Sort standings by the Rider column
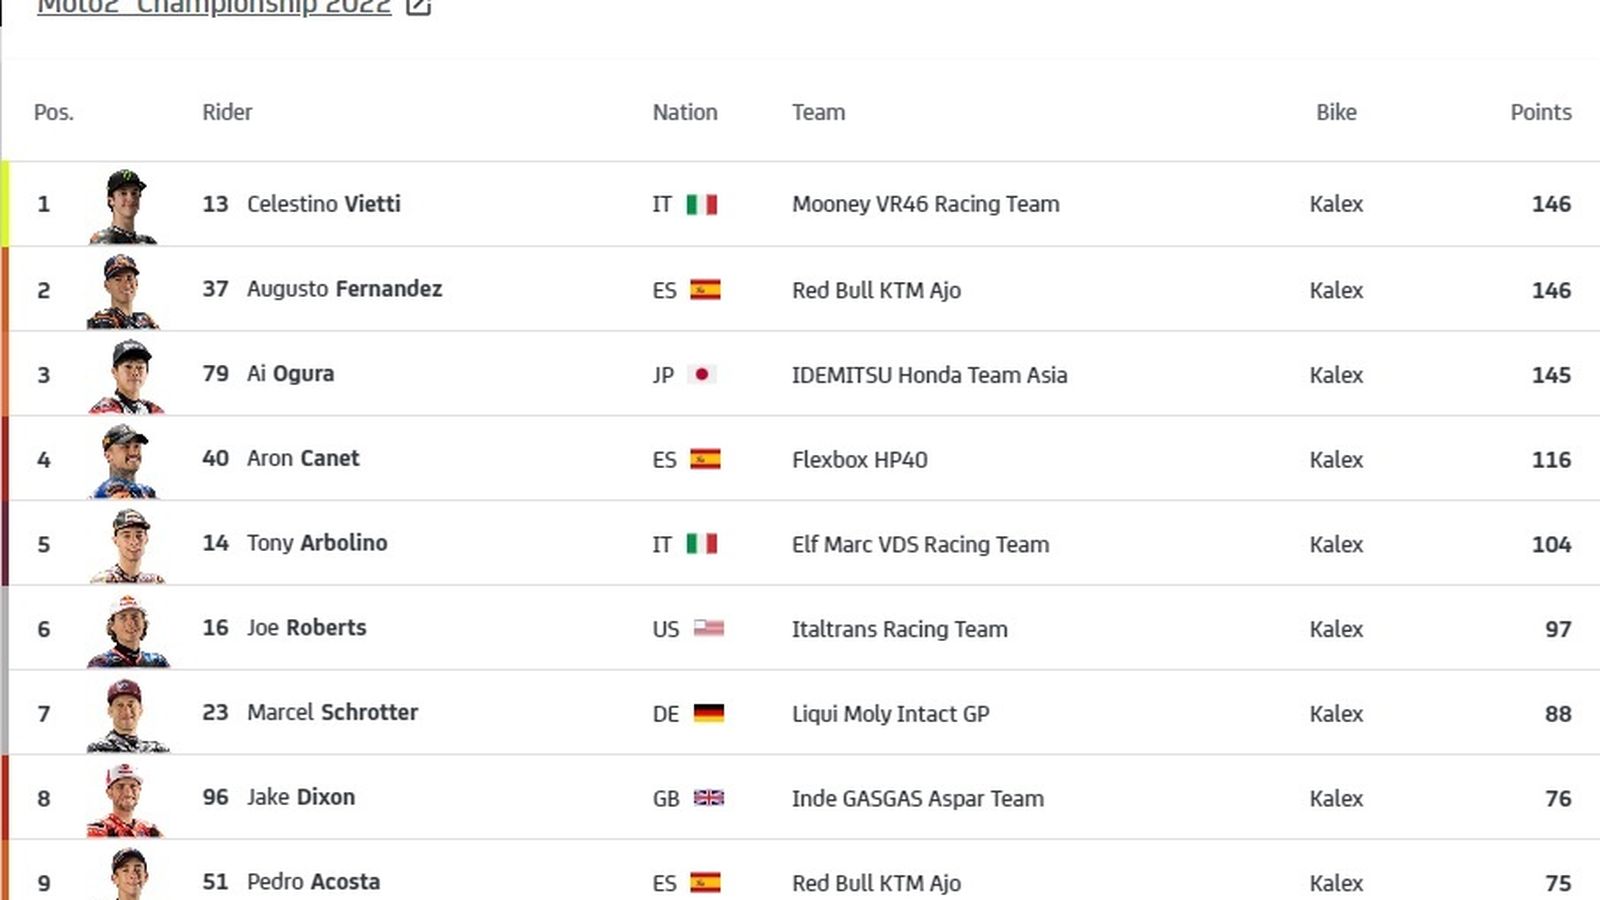This screenshot has width=1600, height=900. (228, 112)
